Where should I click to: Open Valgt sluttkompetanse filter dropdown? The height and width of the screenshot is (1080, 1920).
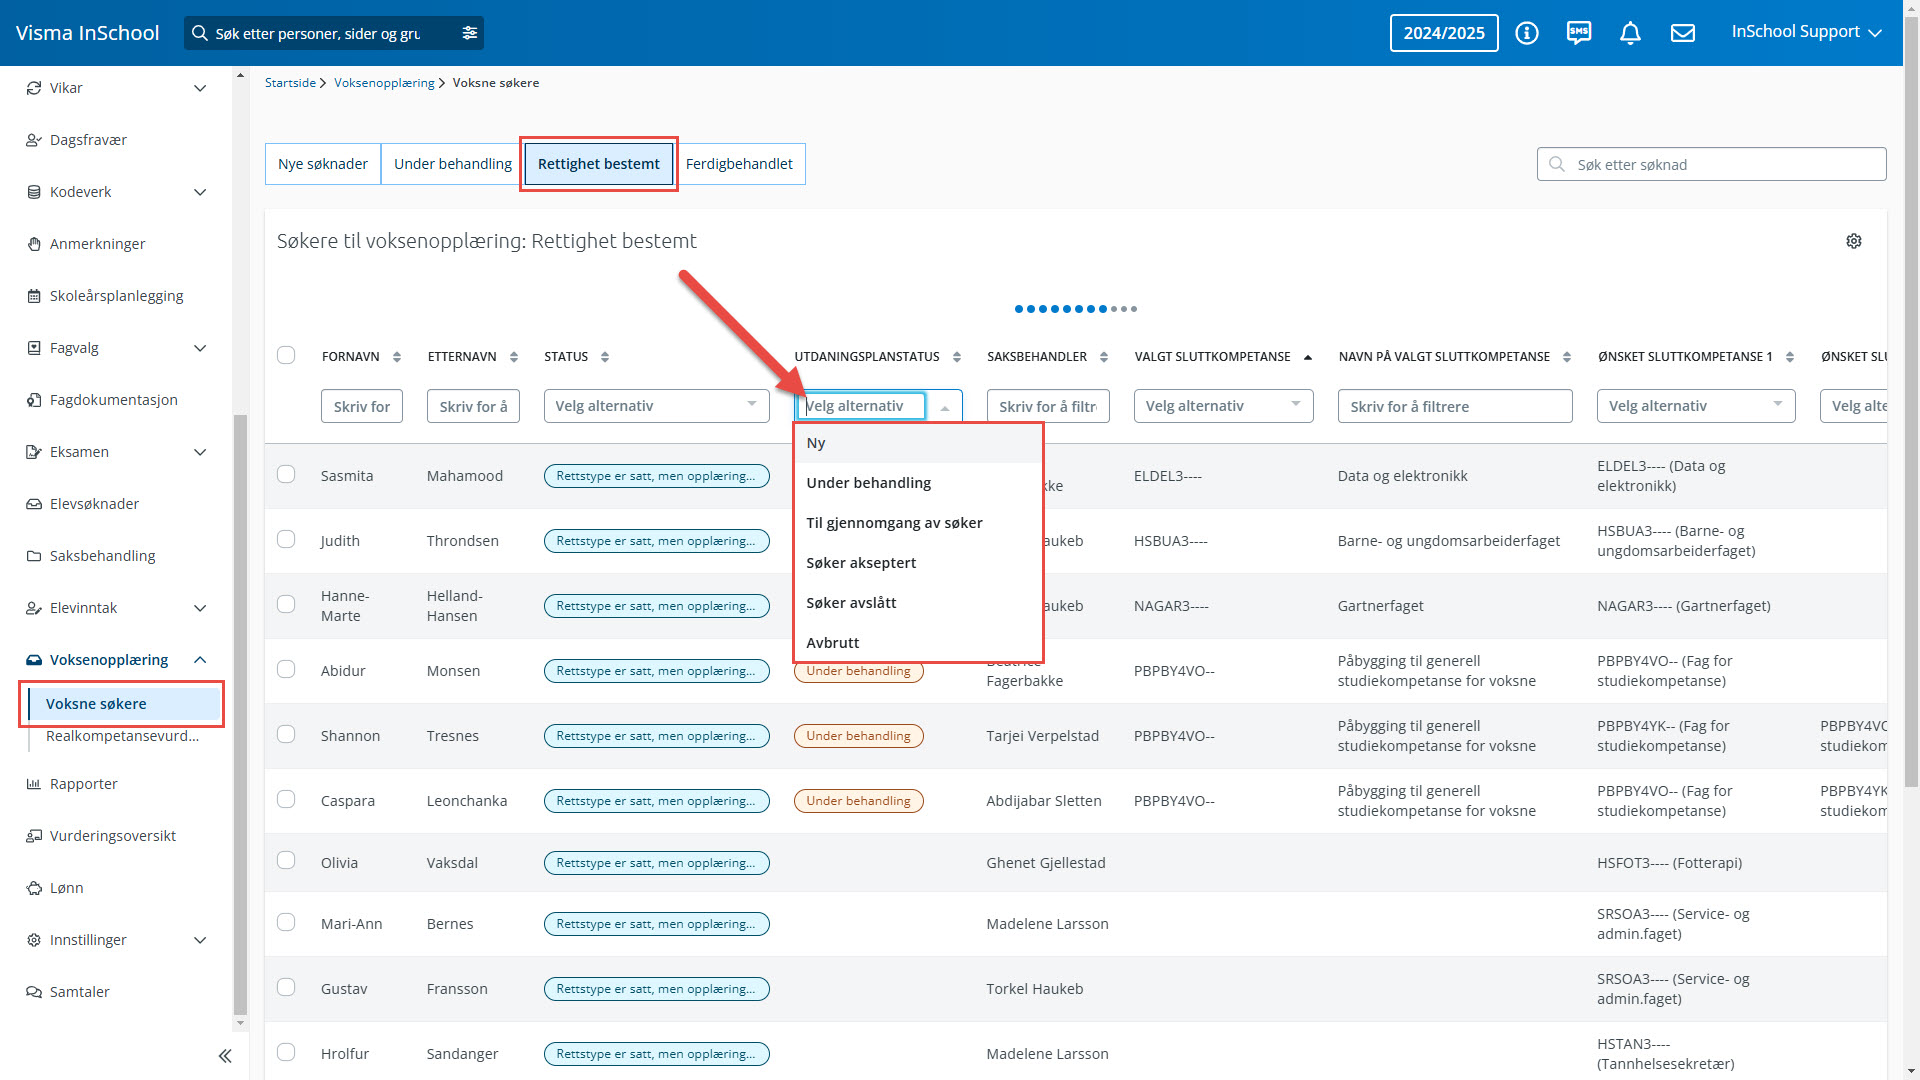tap(1223, 406)
